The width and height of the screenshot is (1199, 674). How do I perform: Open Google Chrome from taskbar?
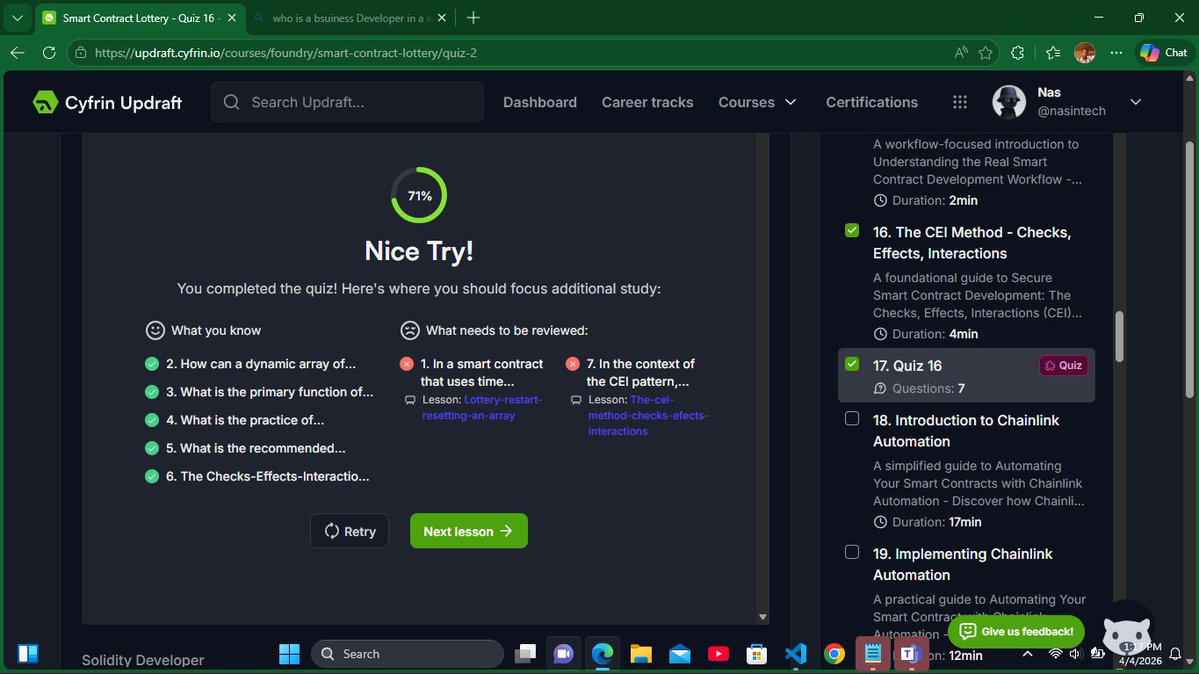tap(834, 653)
